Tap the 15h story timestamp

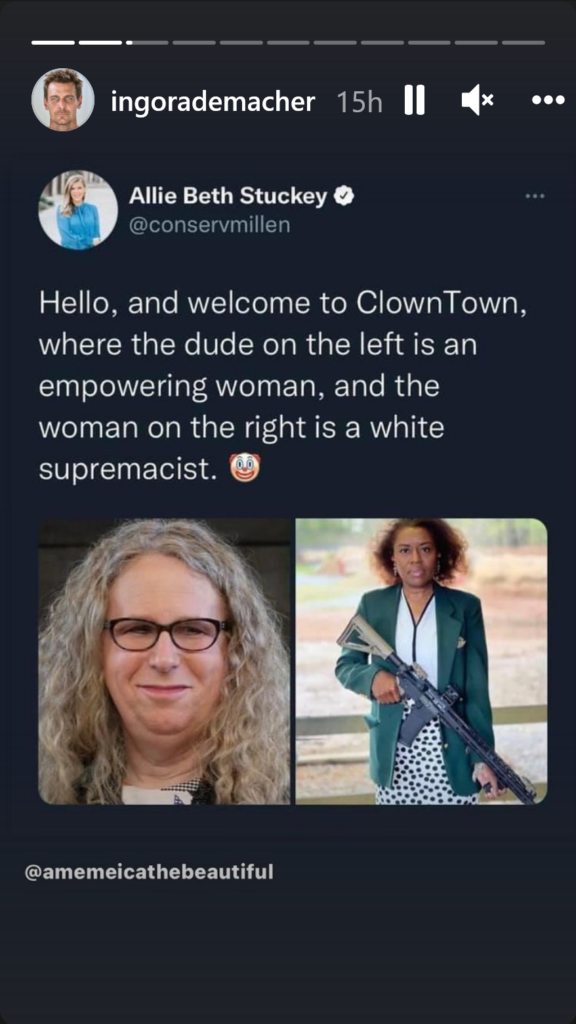pos(359,101)
